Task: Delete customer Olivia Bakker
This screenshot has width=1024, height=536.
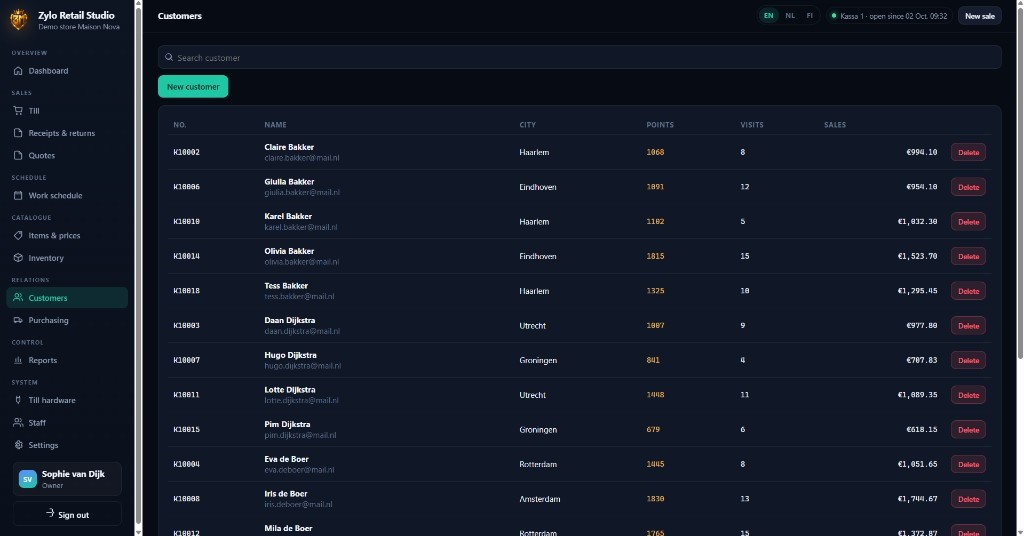Action: [x=968, y=256]
